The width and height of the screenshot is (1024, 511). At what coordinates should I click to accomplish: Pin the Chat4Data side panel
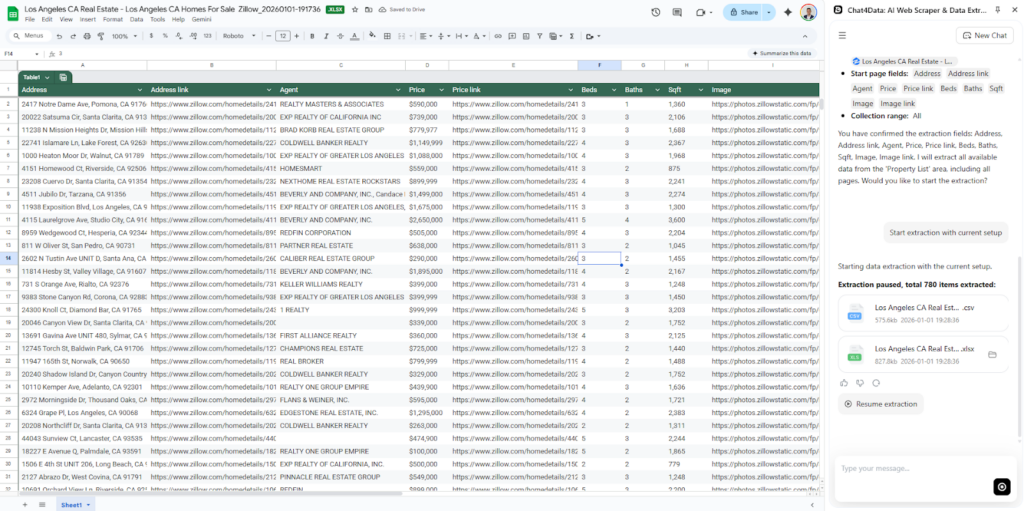997,10
